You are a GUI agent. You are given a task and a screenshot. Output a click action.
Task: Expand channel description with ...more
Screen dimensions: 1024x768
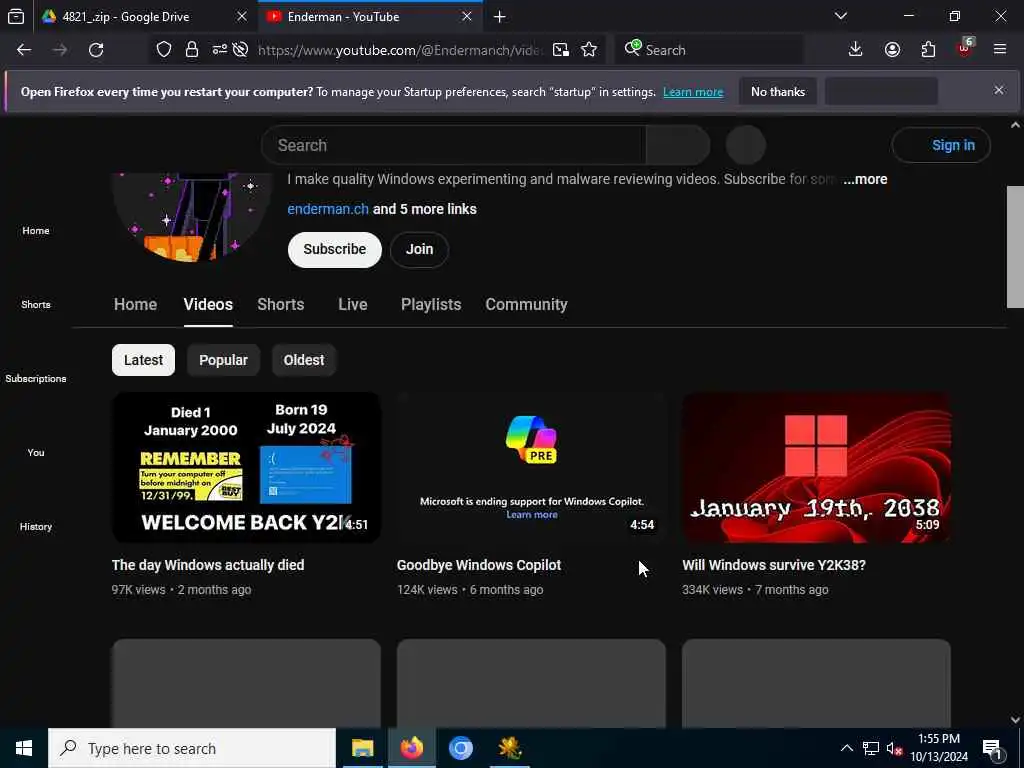tap(865, 179)
